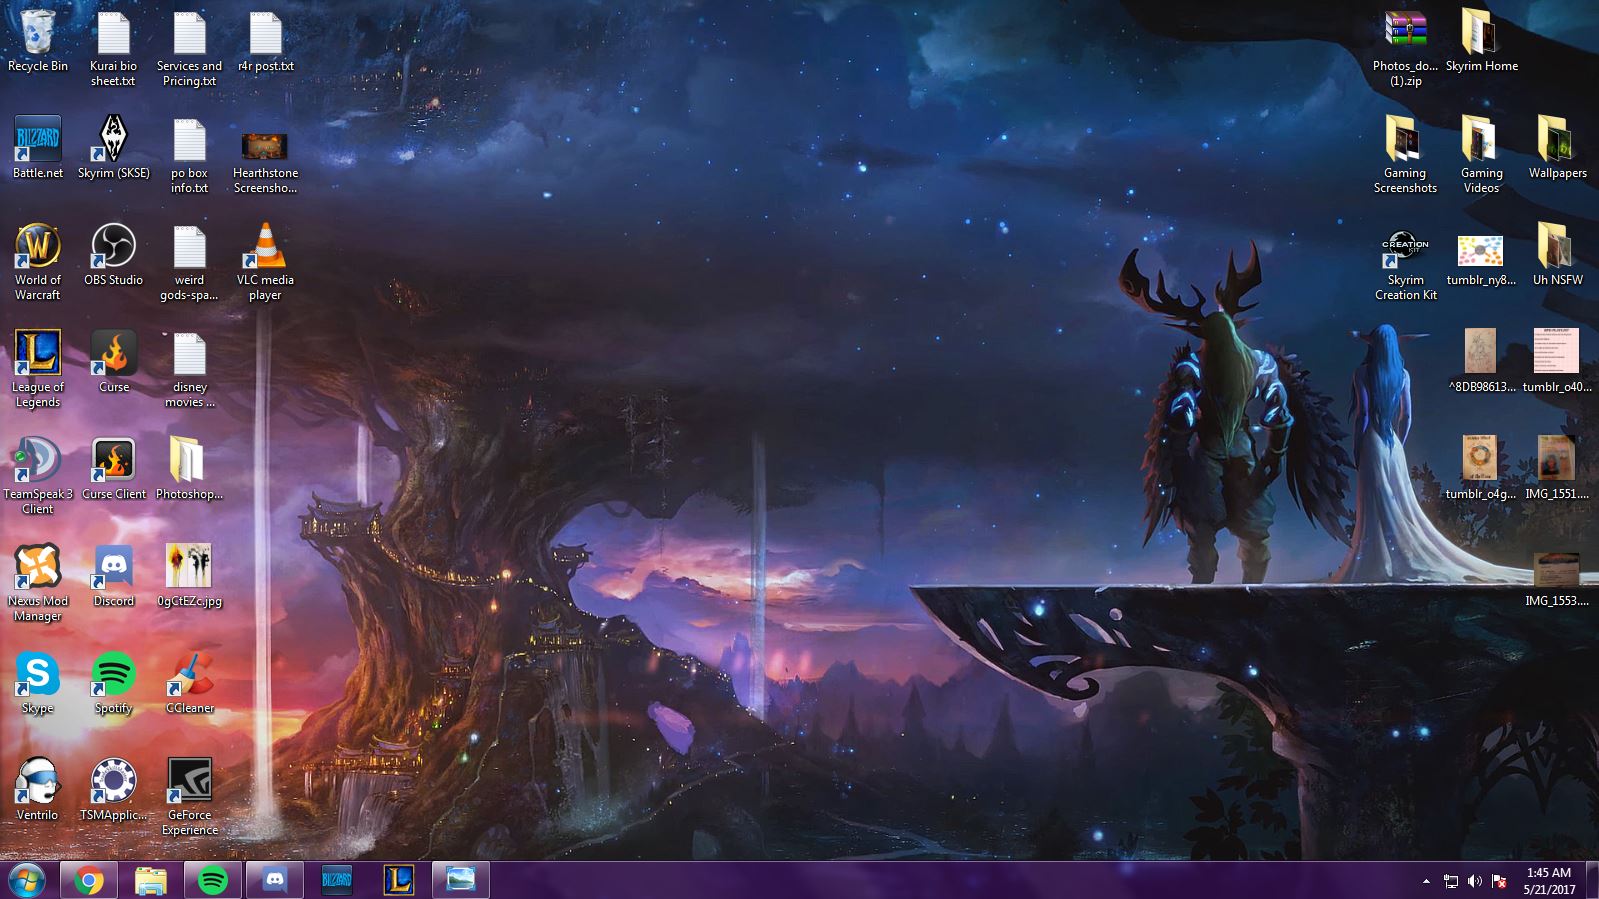Open the clock showing 1:45 AM

(x=1549, y=881)
